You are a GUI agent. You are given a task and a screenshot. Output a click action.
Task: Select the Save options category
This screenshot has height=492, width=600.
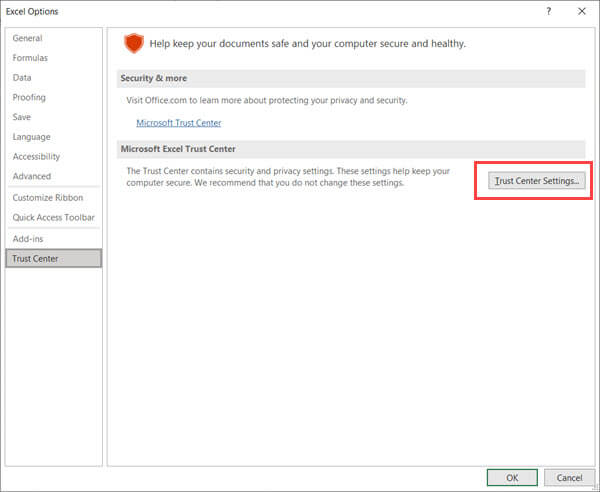(x=22, y=117)
